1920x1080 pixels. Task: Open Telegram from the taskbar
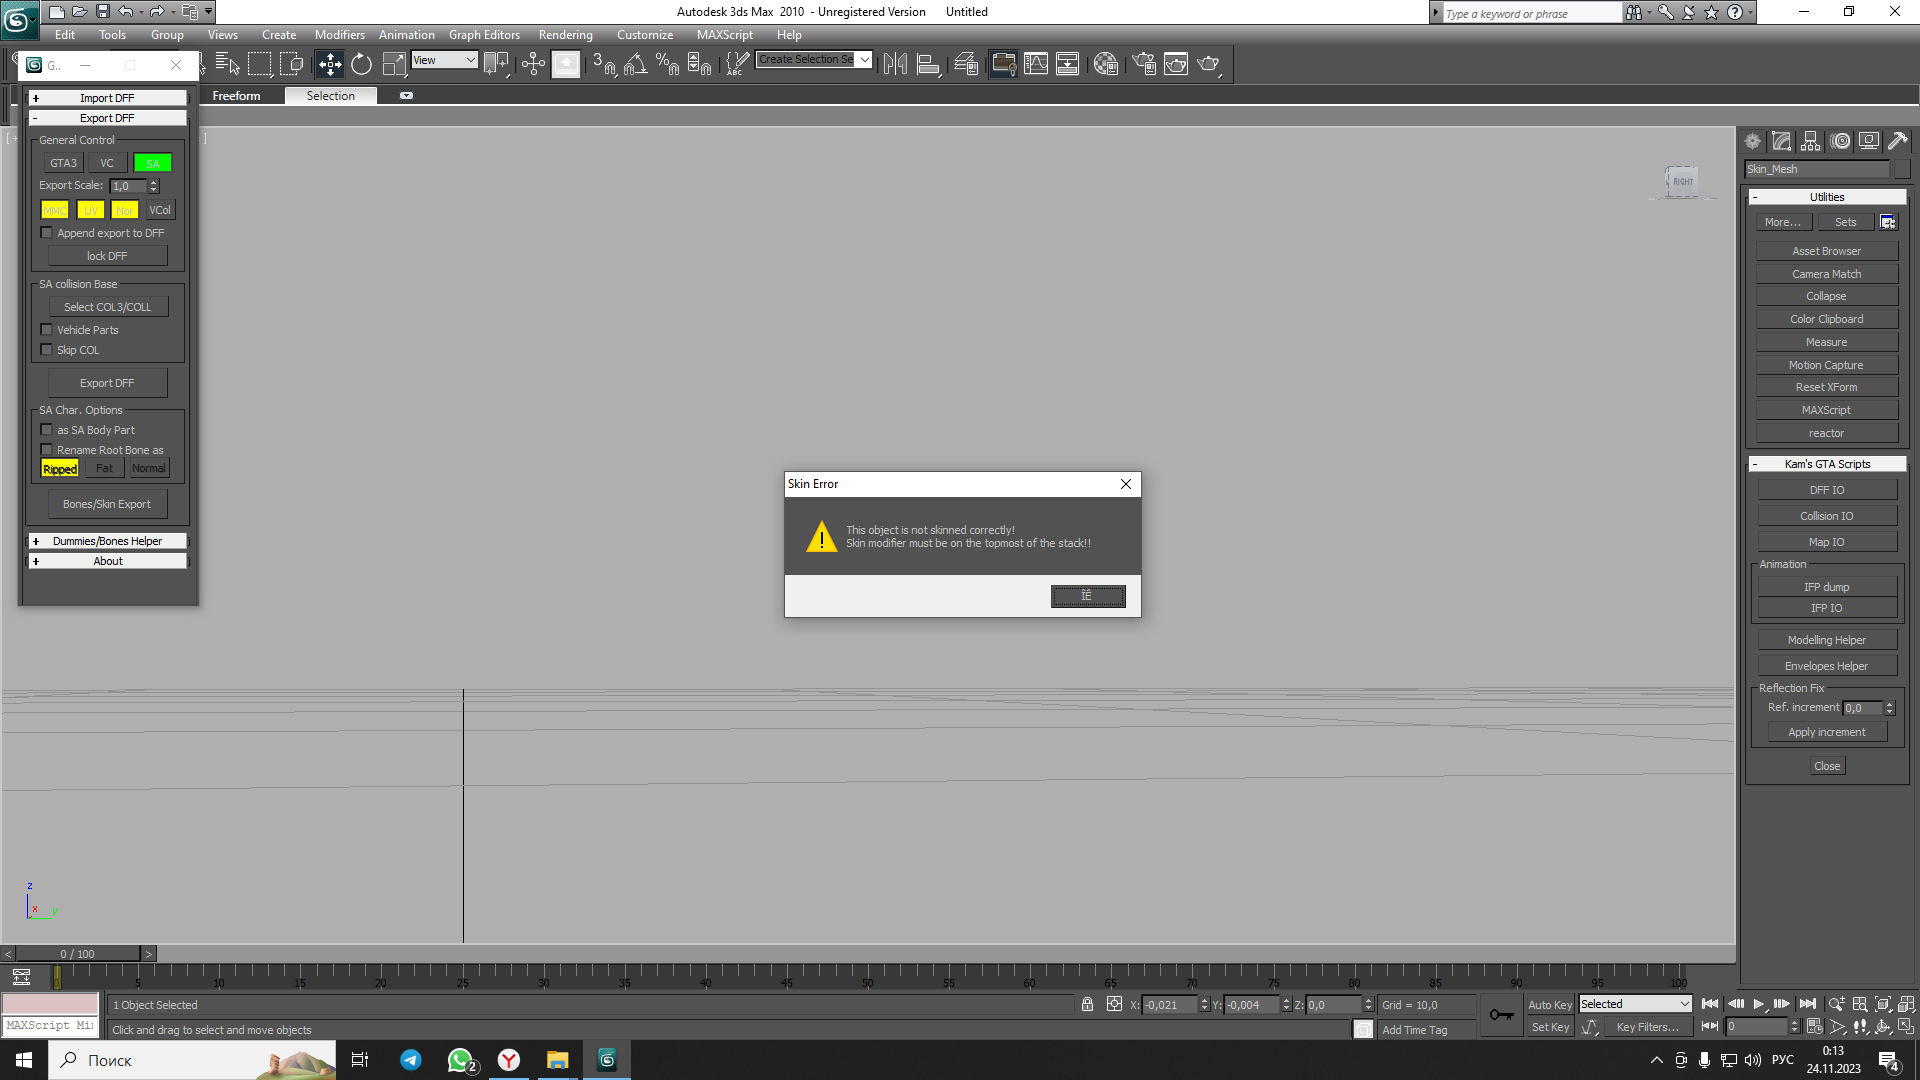pyautogui.click(x=411, y=1060)
